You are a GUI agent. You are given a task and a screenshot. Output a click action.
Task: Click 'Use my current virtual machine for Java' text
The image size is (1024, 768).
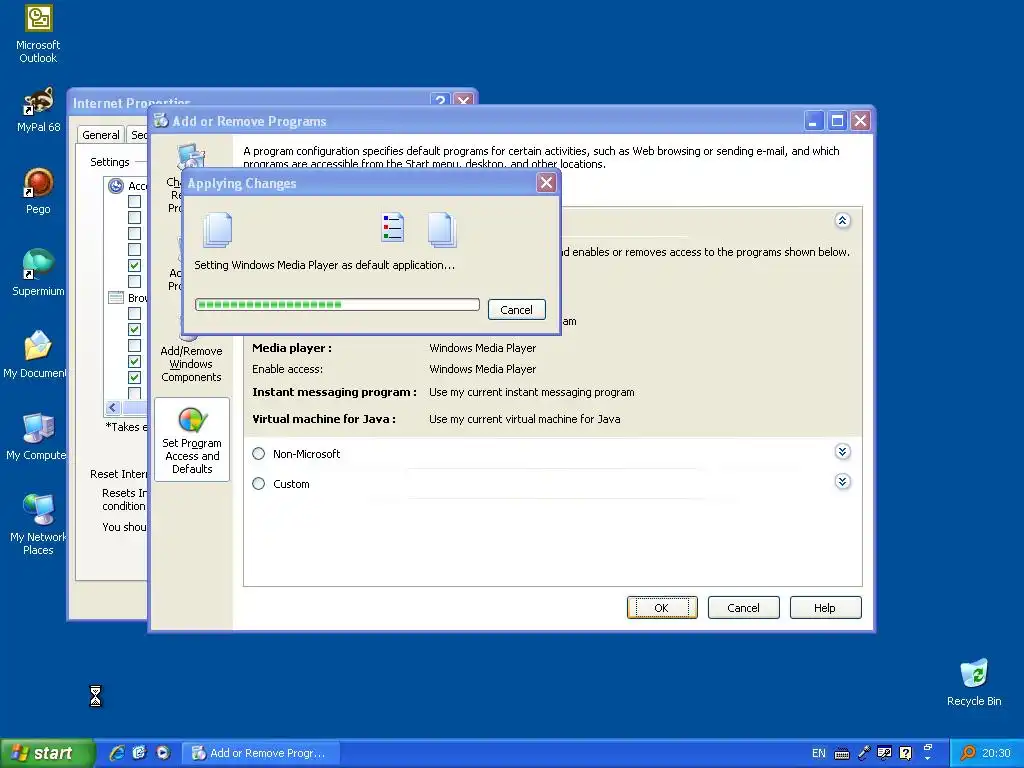524,419
